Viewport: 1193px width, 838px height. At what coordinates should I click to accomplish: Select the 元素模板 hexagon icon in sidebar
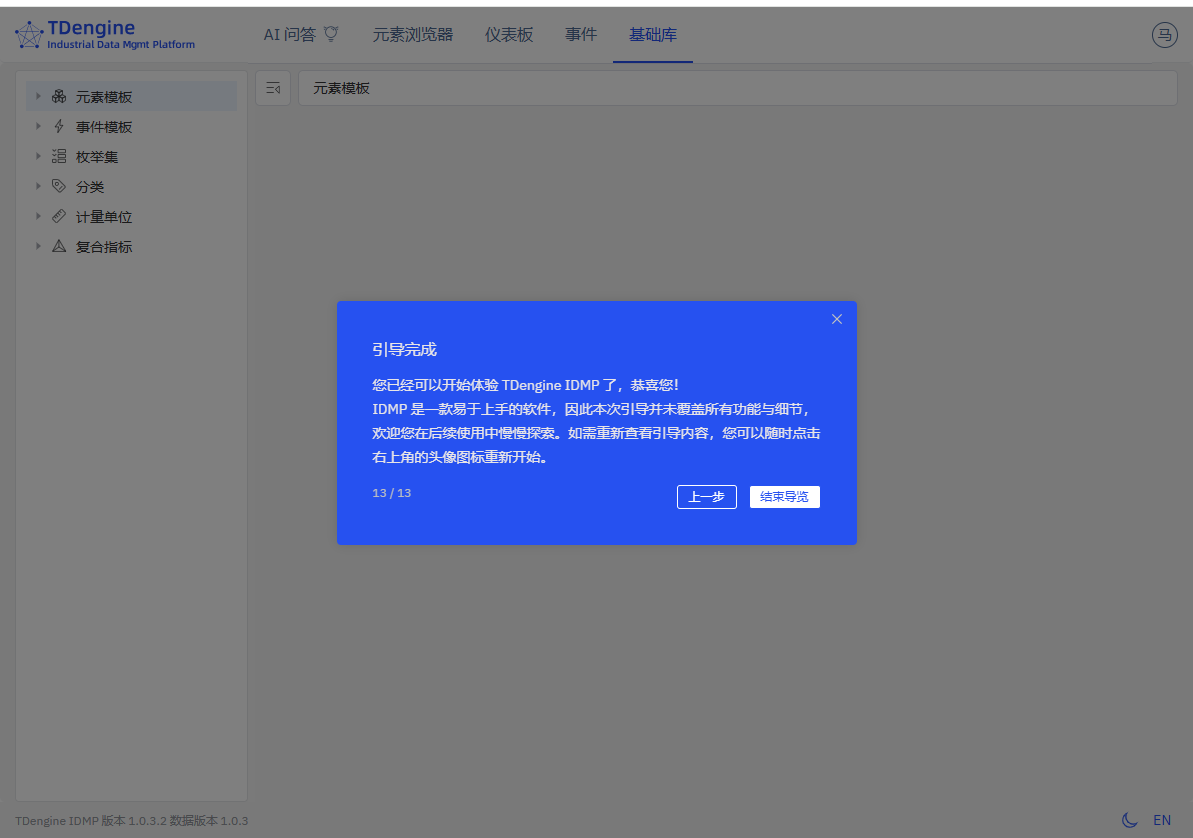tap(58, 96)
